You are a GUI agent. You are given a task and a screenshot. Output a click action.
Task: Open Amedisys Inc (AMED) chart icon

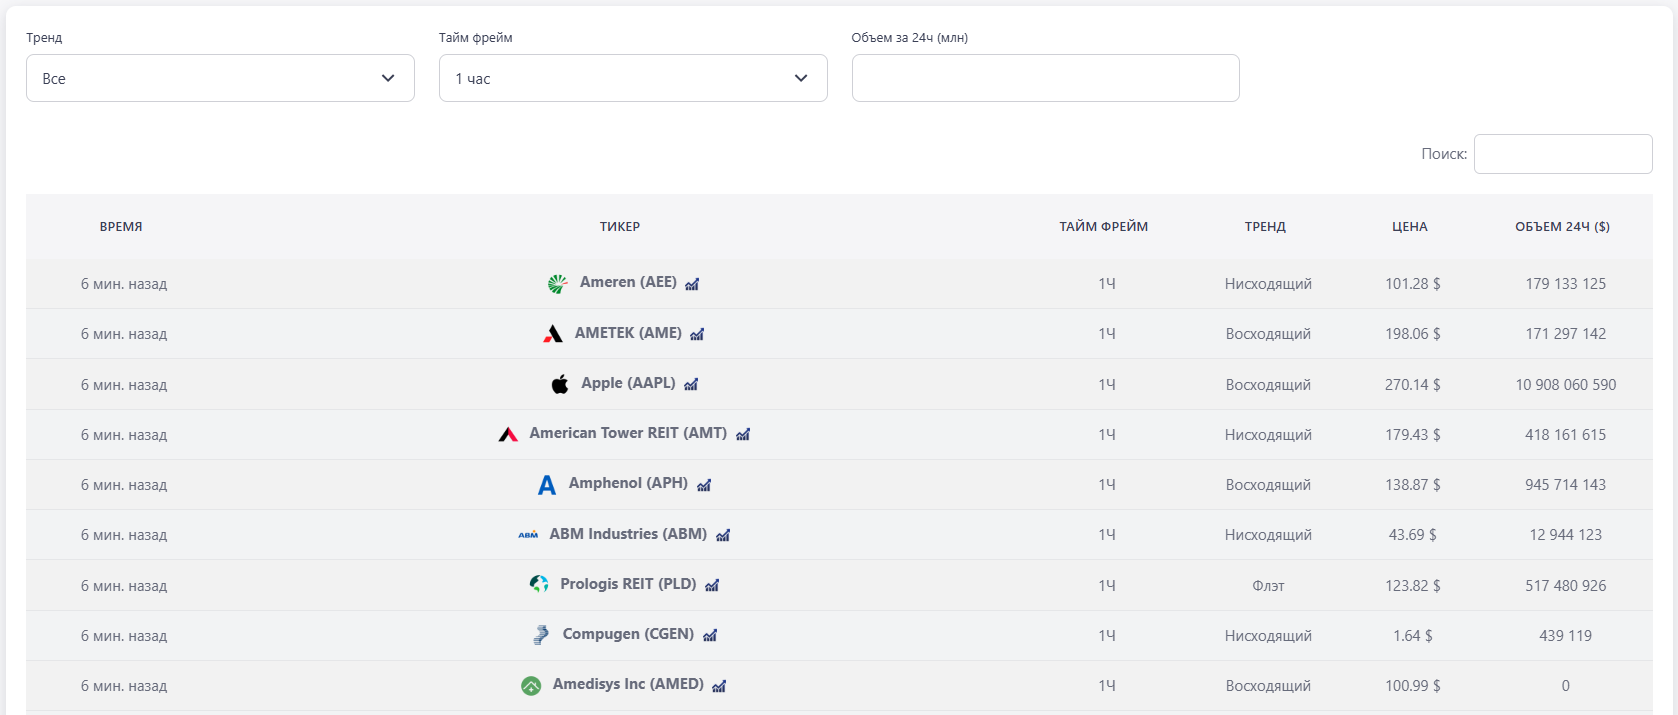(719, 686)
